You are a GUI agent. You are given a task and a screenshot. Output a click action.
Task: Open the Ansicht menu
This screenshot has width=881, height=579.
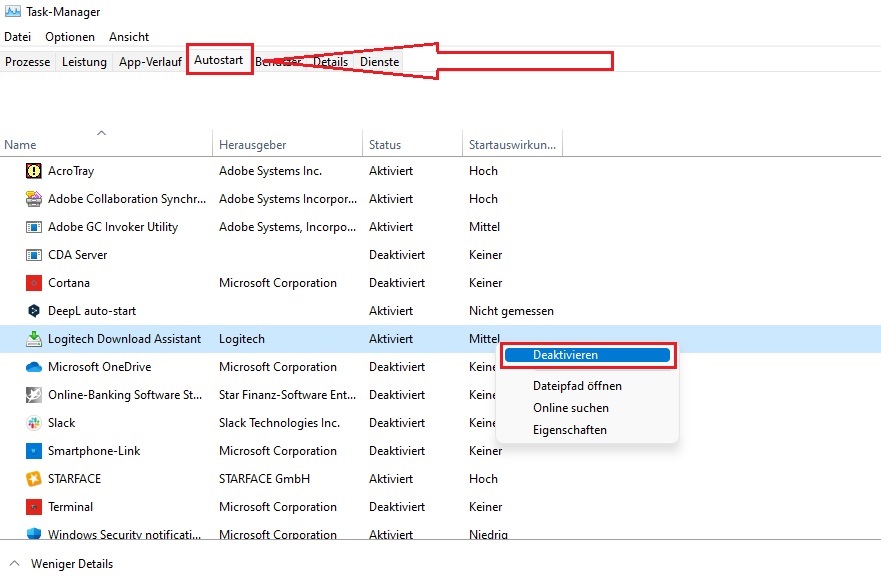pos(129,37)
